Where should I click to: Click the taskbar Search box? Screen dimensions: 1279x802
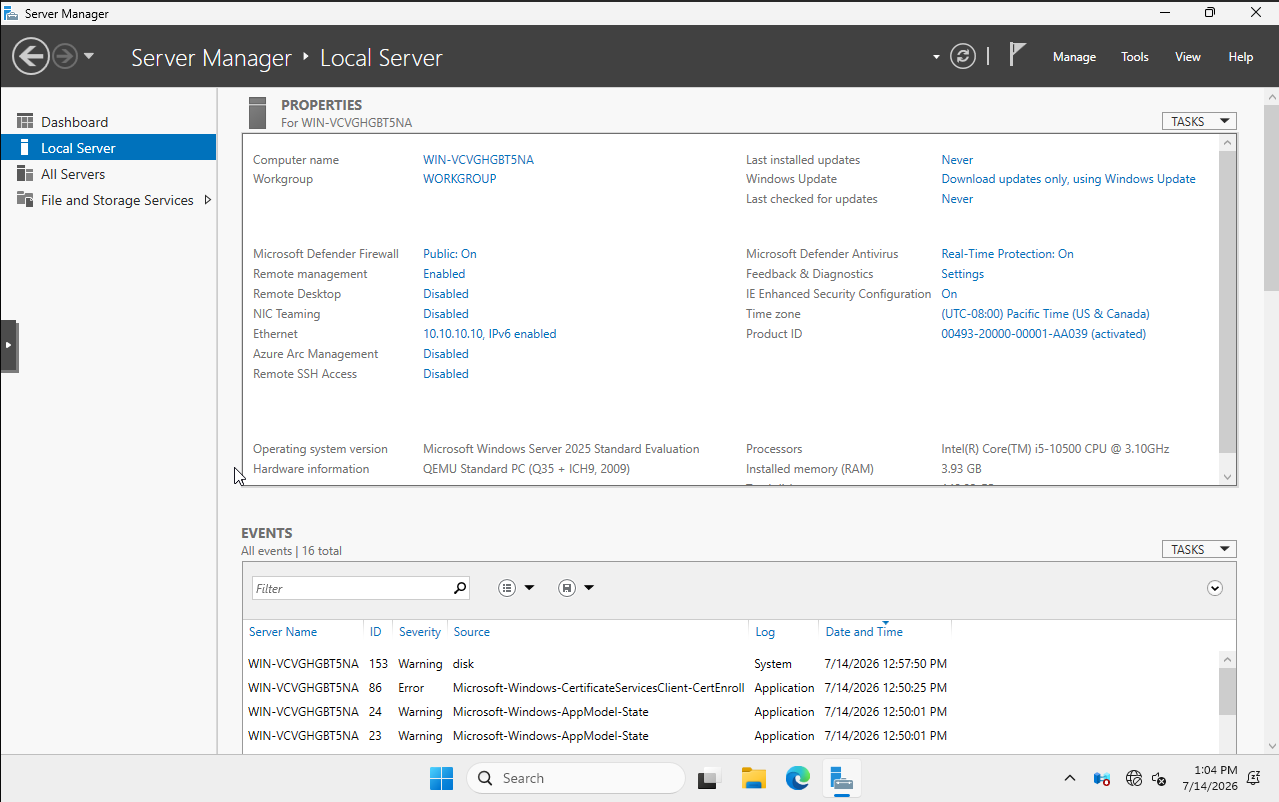click(x=575, y=778)
